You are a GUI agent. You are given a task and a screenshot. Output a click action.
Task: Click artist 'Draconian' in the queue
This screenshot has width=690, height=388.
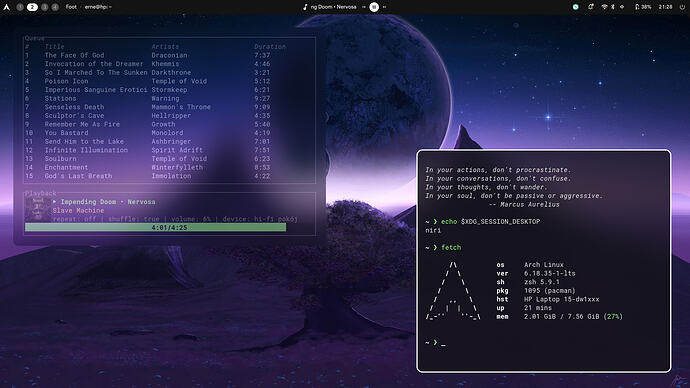click(169, 55)
